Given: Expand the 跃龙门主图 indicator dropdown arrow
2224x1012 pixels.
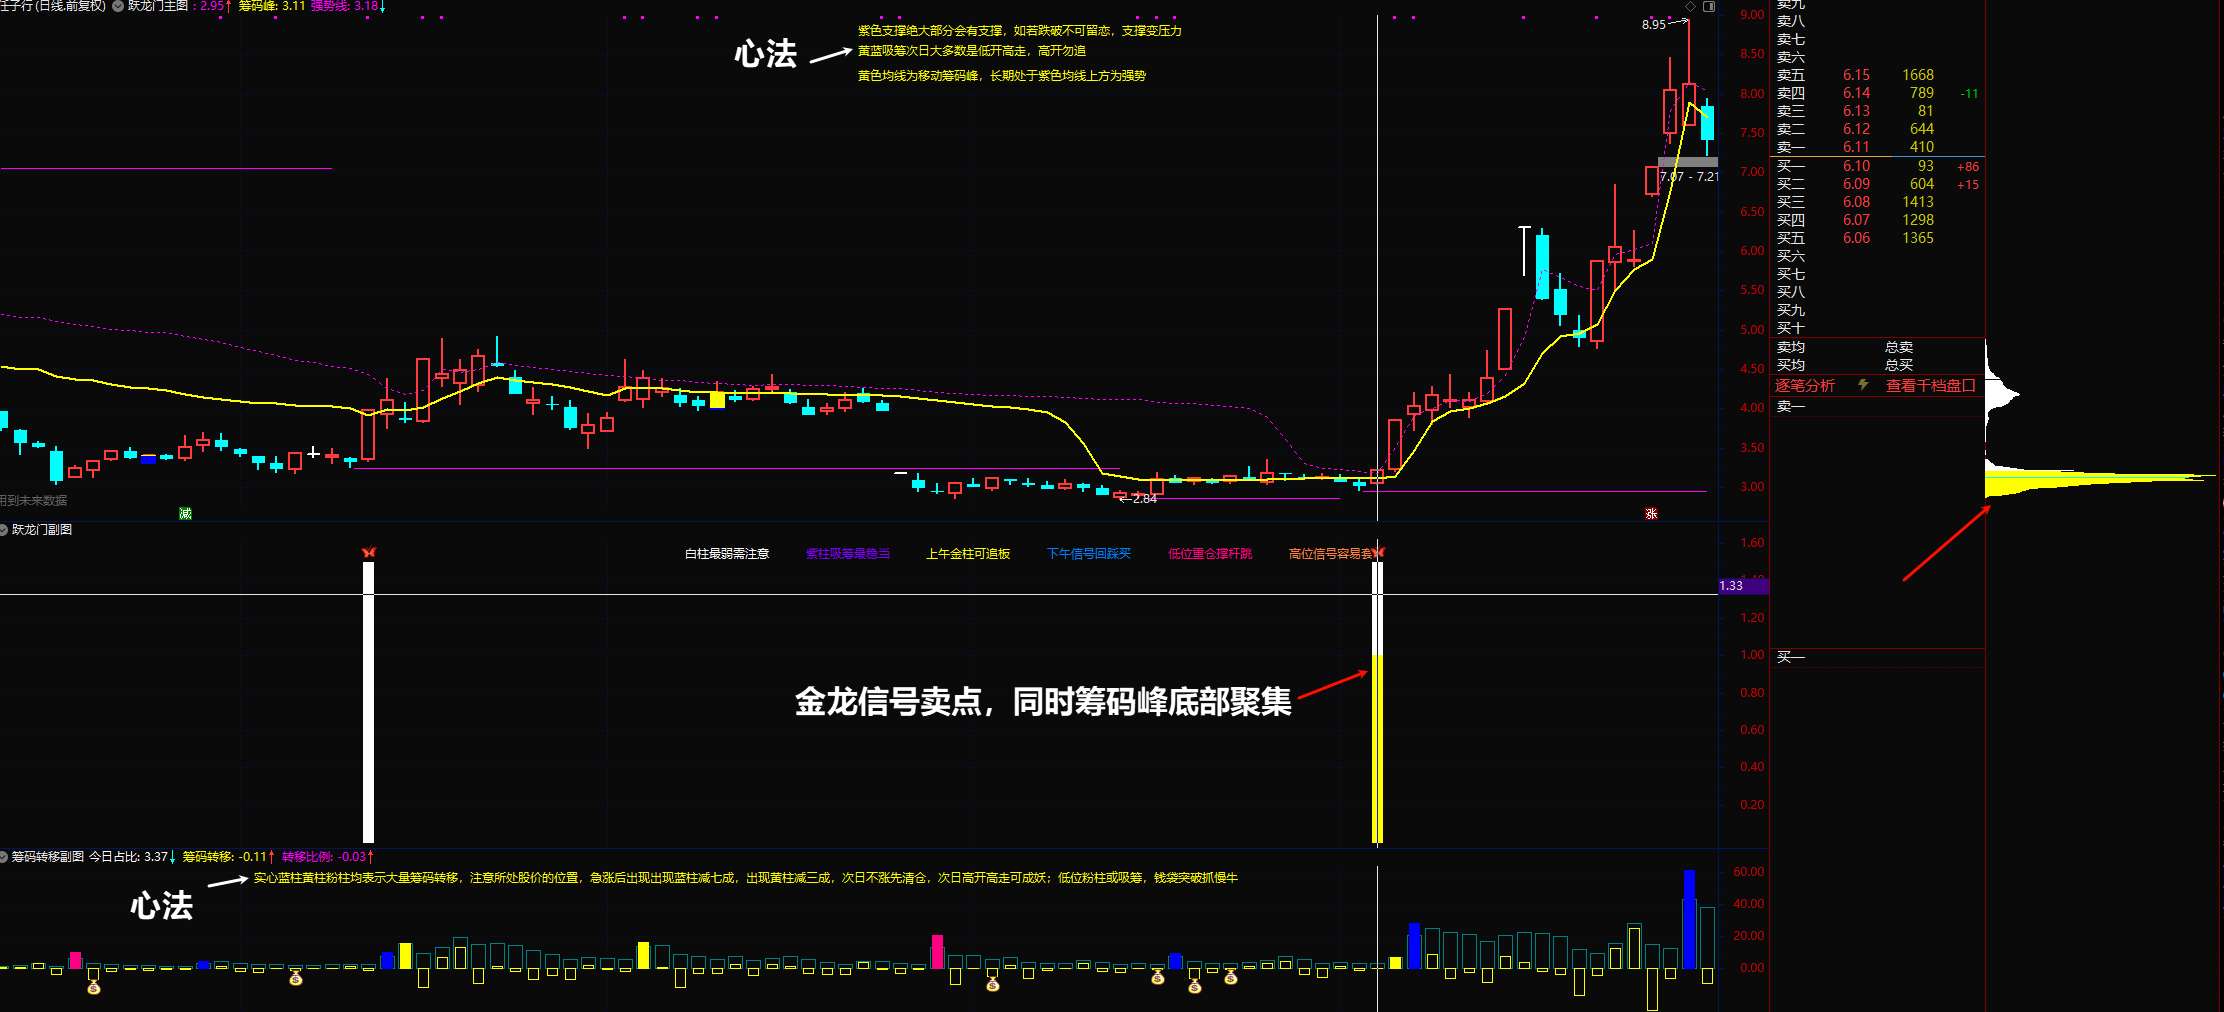Looking at the screenshot, I should 118,6.
